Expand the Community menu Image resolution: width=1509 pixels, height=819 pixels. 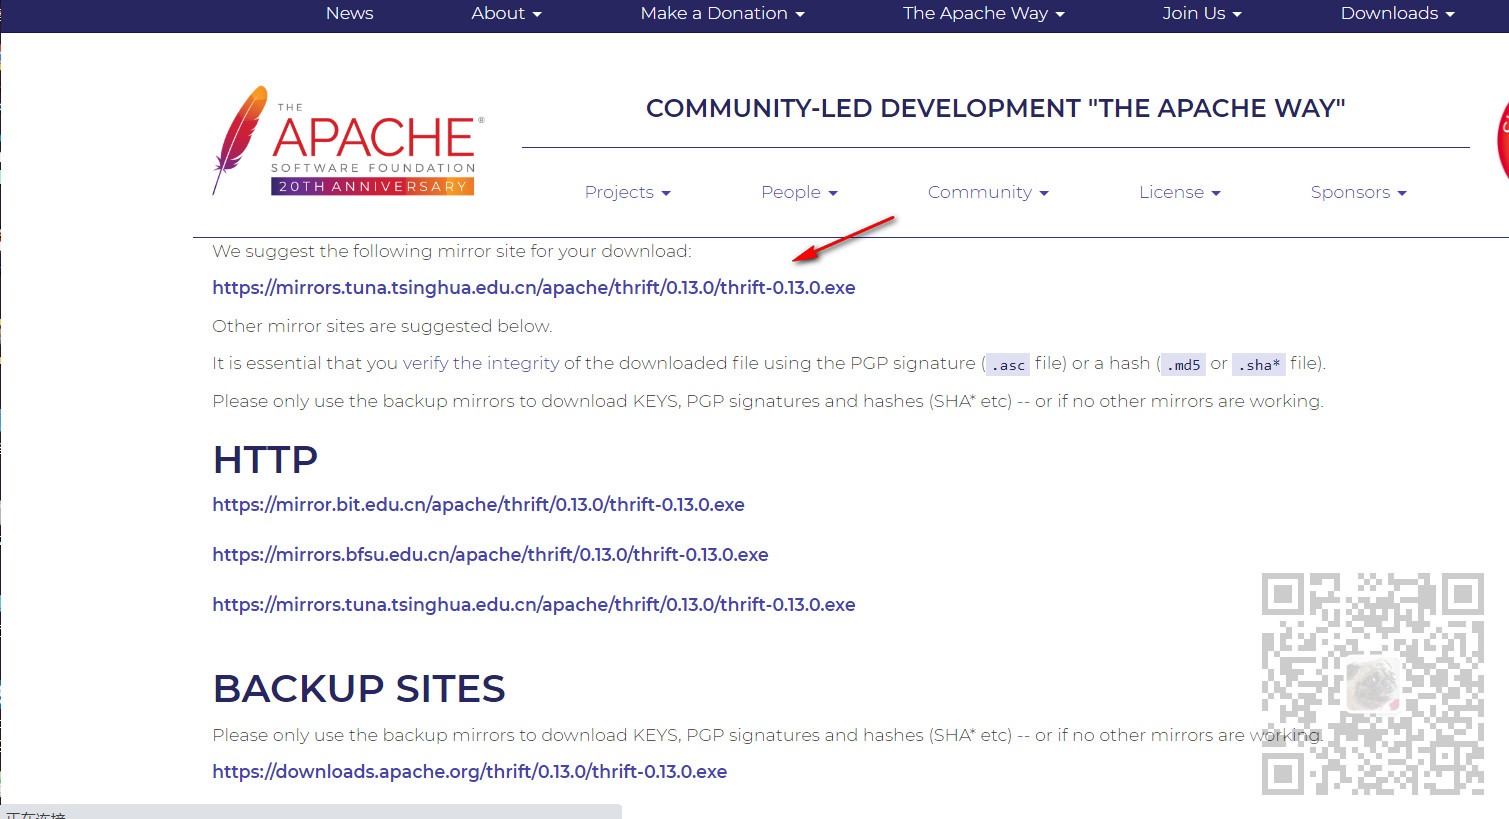coord(988,192)
